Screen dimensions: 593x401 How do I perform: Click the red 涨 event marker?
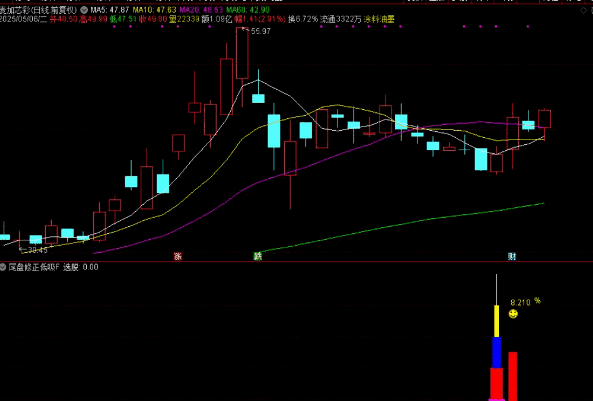(178, 256)
